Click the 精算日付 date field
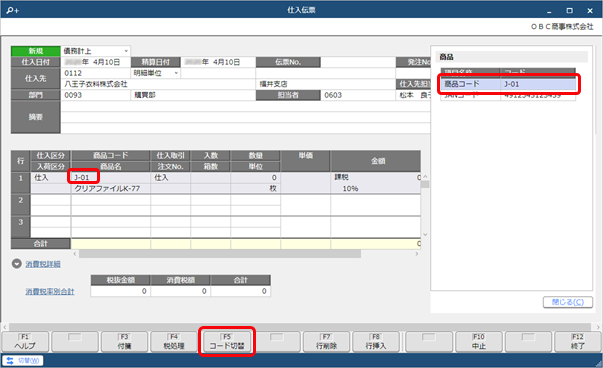Screen dimensions: 603x368 [218, 62]
